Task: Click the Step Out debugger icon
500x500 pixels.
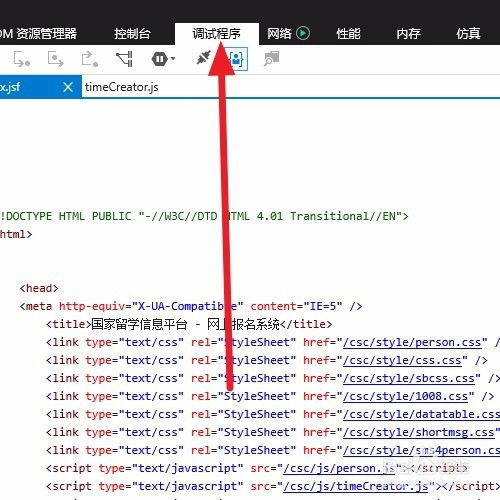Action: tap(89, 59)
